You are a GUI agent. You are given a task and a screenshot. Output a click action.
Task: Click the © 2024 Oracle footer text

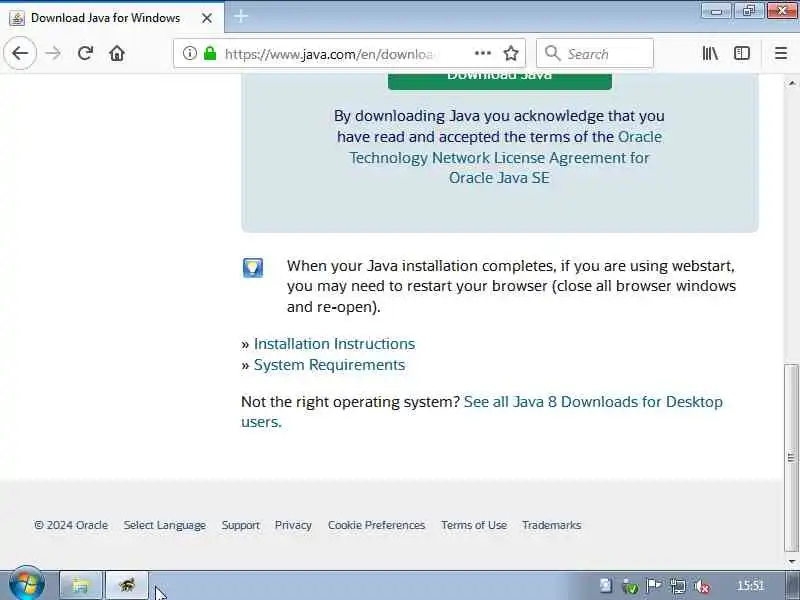click(x=71, y=525)
